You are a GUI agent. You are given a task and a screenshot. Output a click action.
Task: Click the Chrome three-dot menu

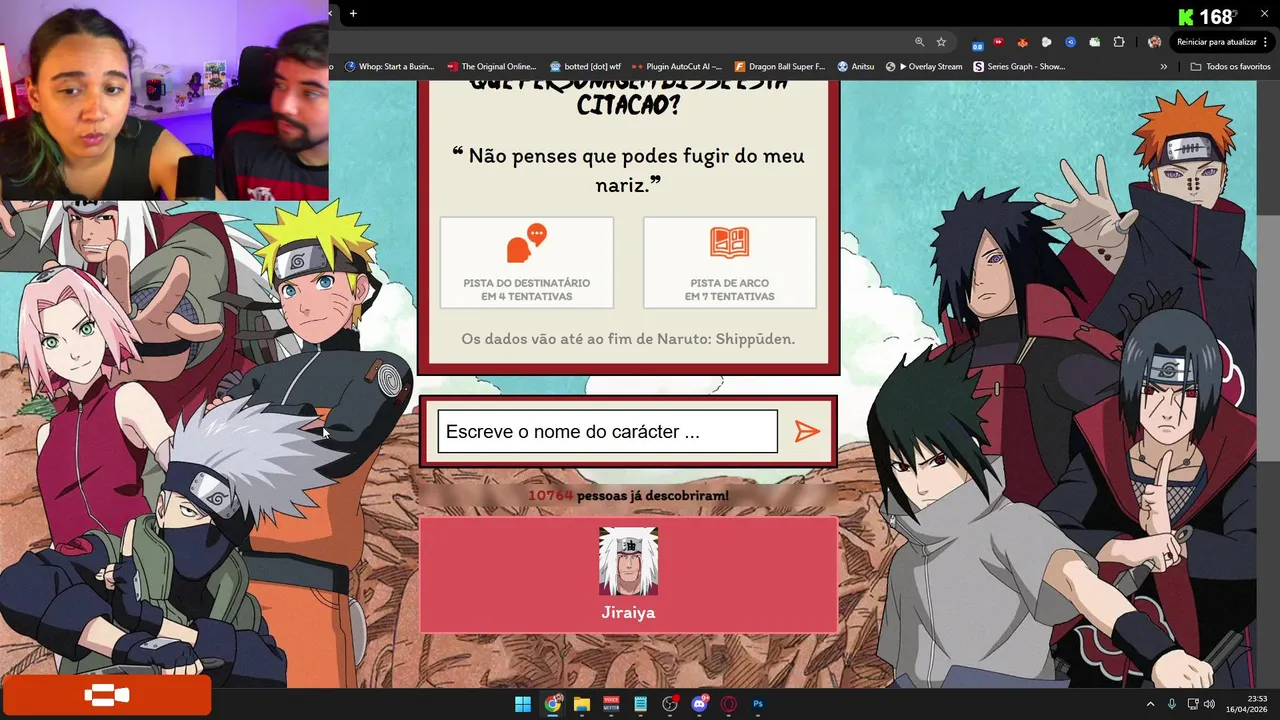click(x=1267, y=42)
